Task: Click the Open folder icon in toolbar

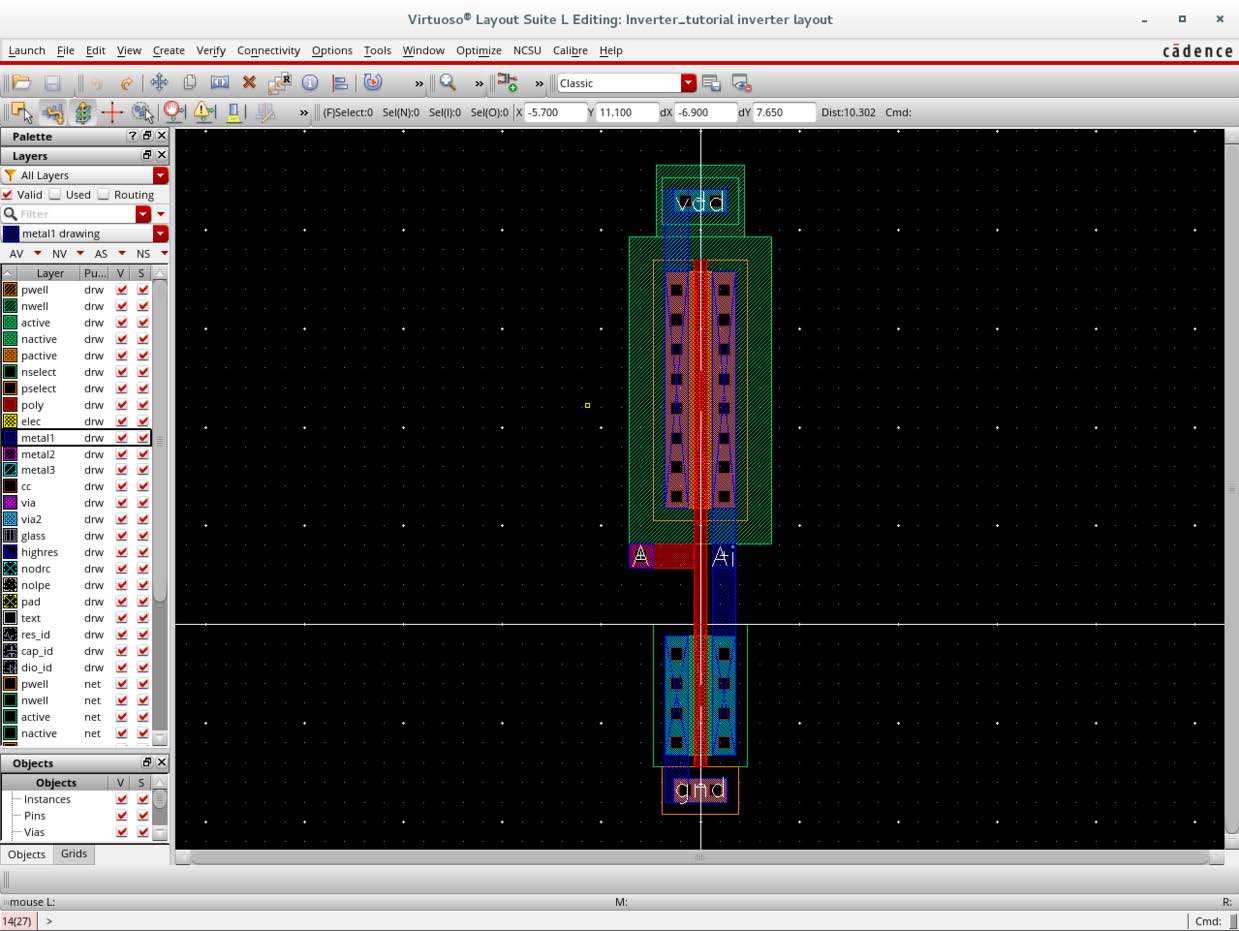Action: tap(20, 83)
